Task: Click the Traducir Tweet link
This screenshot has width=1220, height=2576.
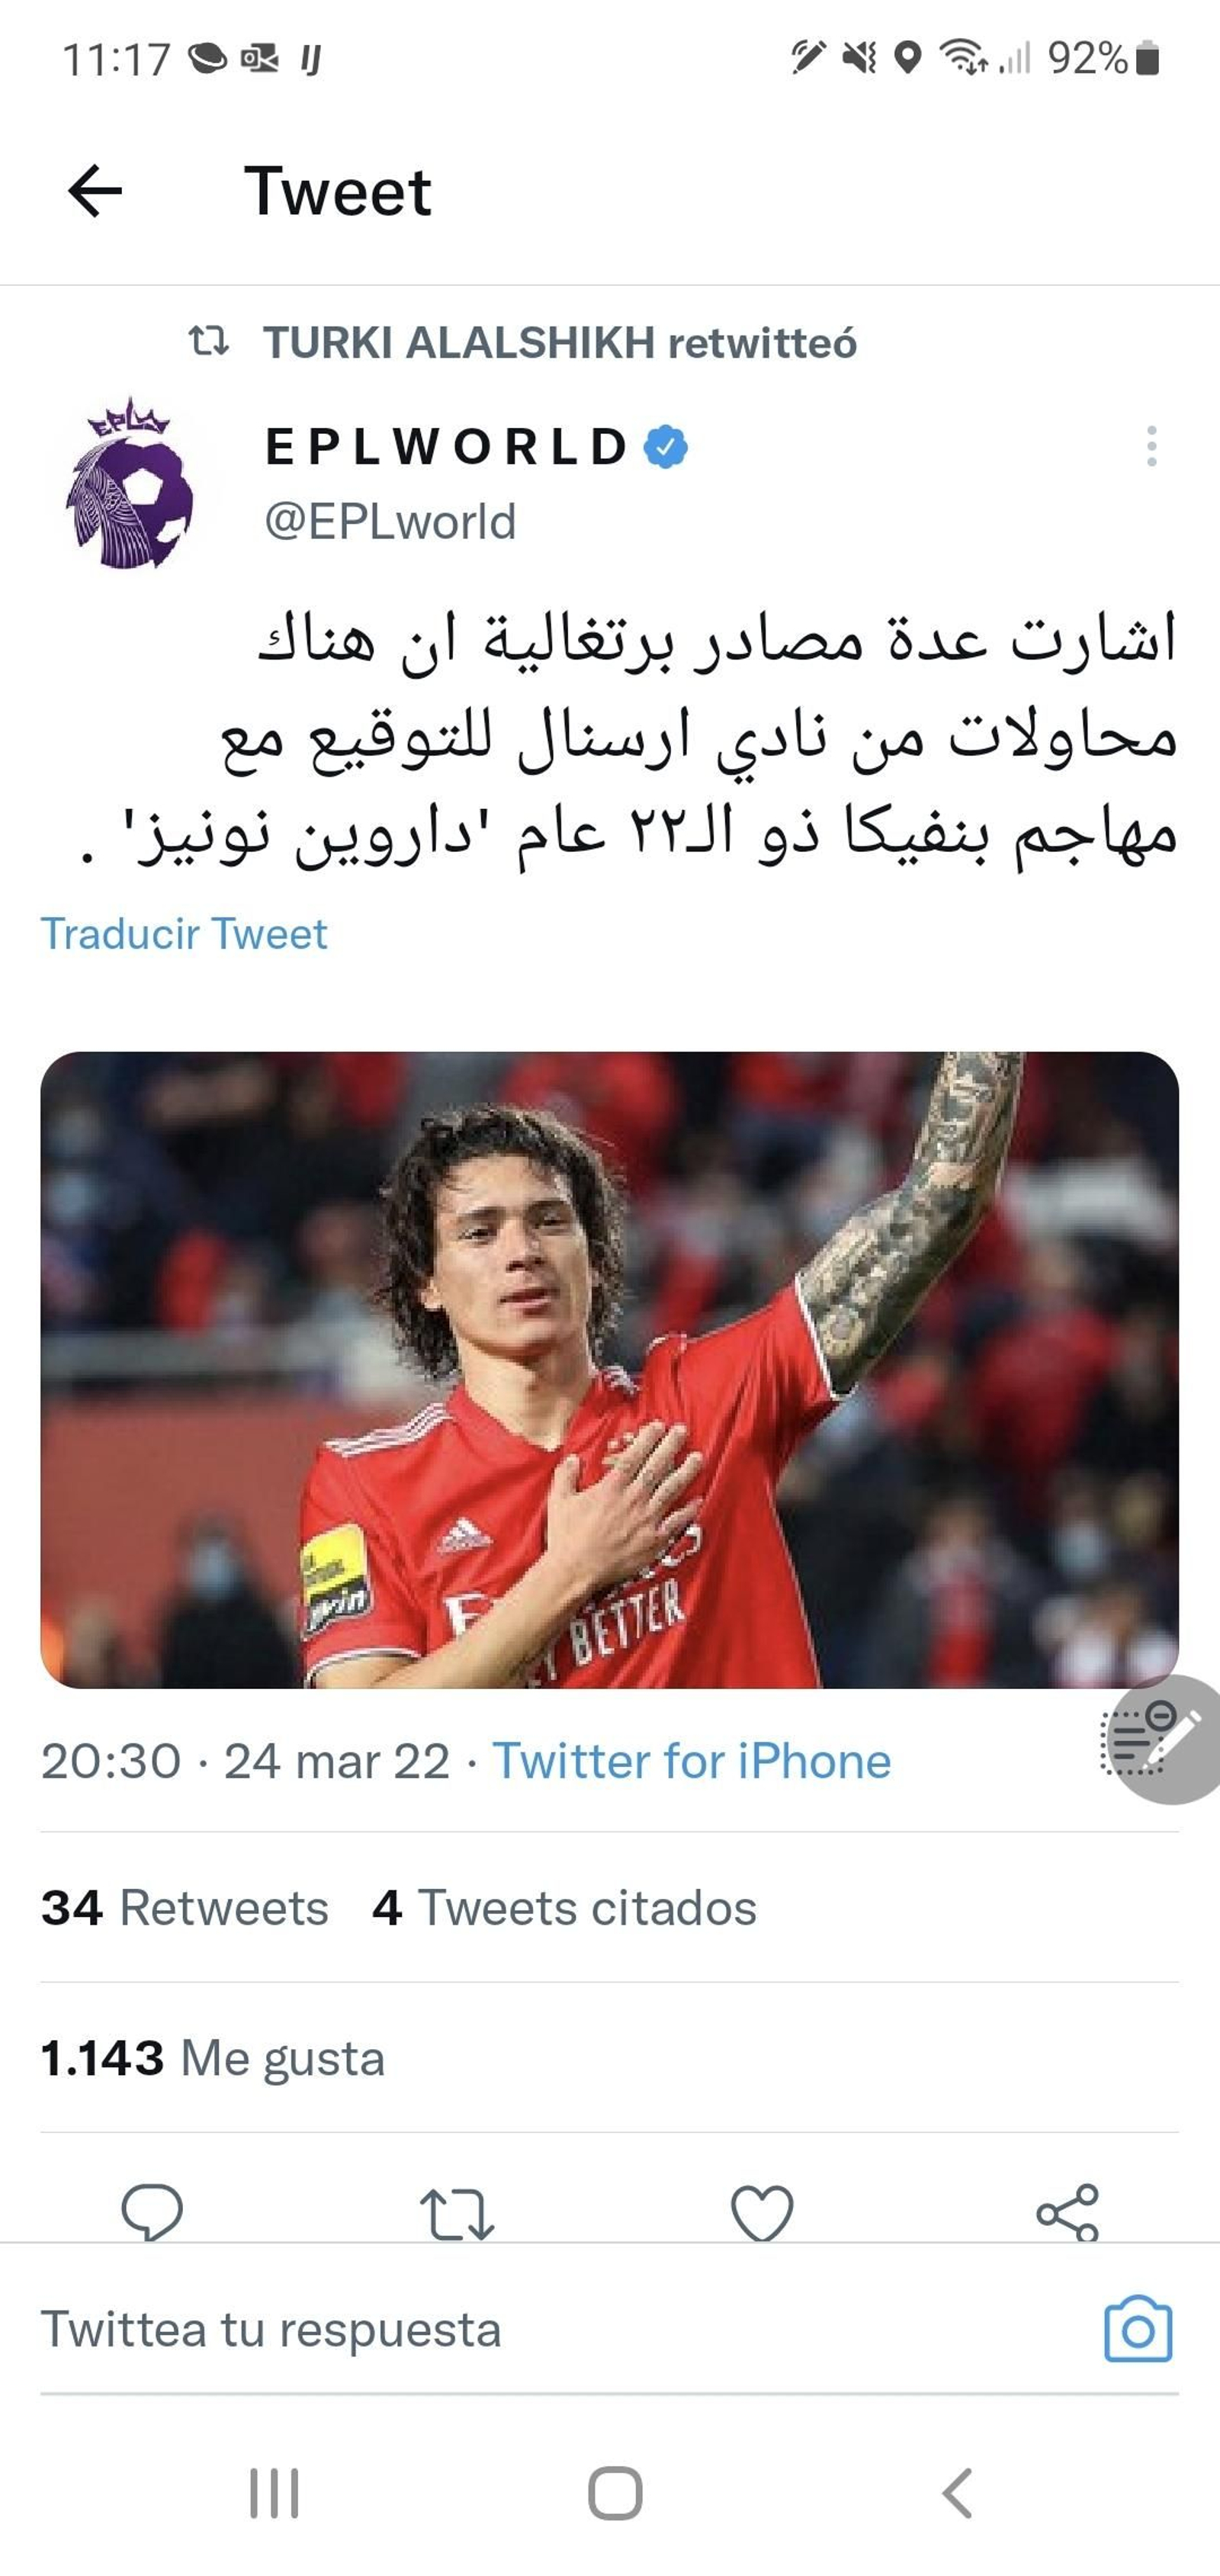Action: (x=184, y=934)
